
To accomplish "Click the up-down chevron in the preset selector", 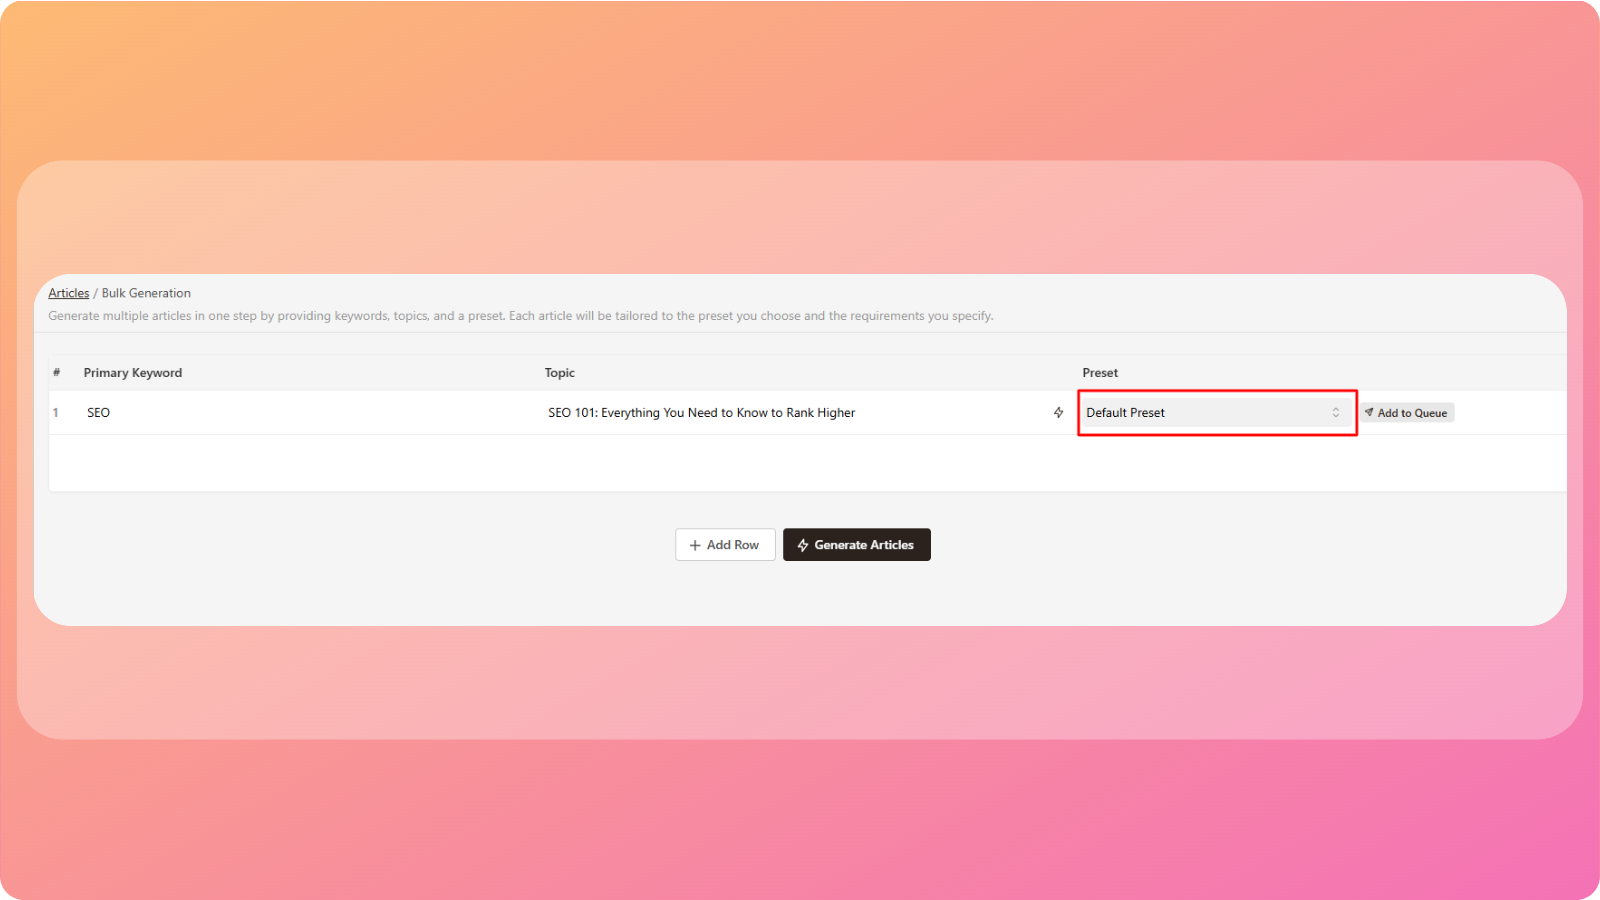I will tap(1335, 413).
